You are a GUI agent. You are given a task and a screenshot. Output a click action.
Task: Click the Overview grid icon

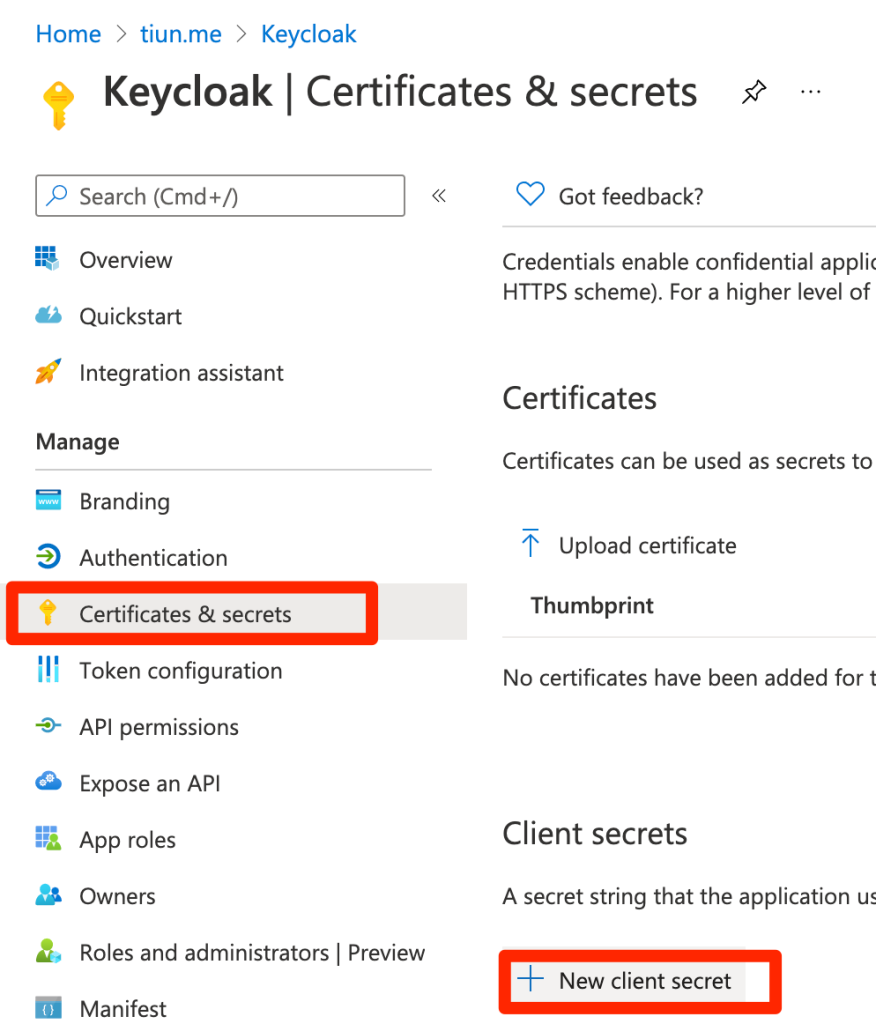tap(48, 259)
